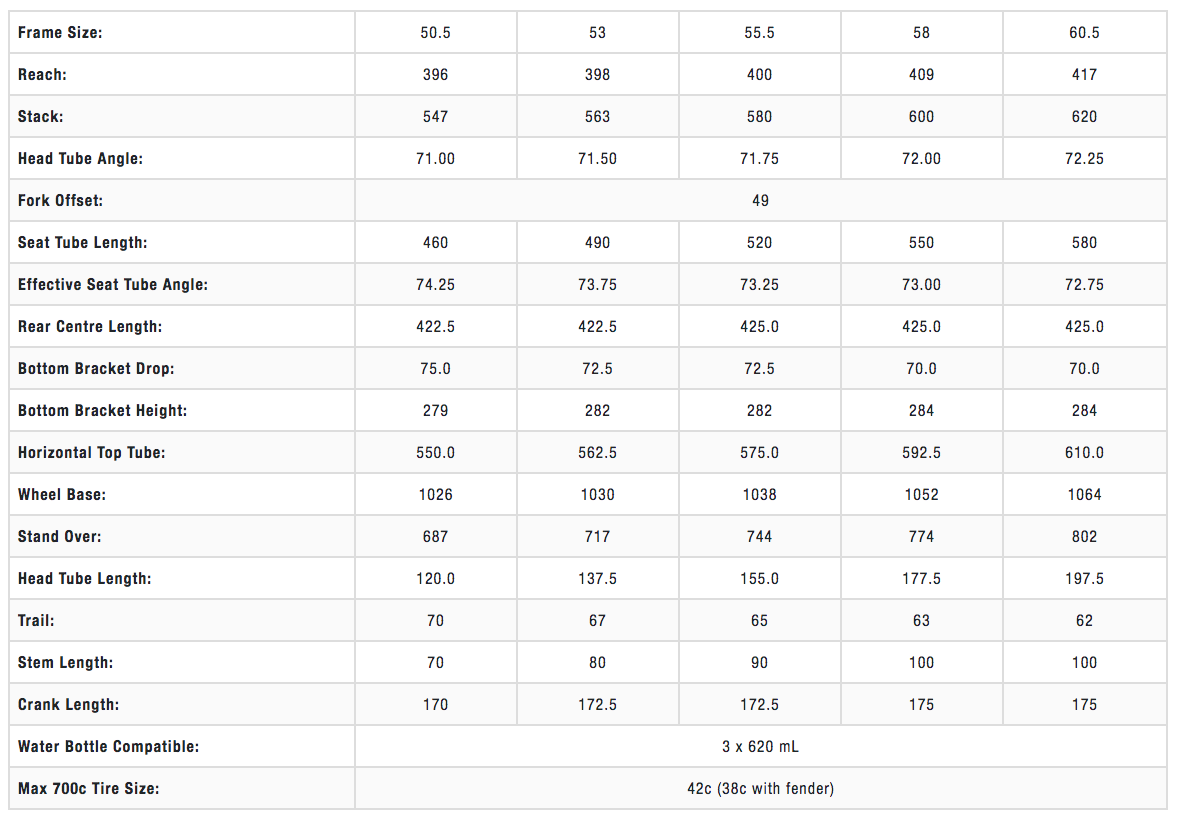Click the "3 x 620 mL" water bottle cell
1178x822 pixels.
point(760,747)
